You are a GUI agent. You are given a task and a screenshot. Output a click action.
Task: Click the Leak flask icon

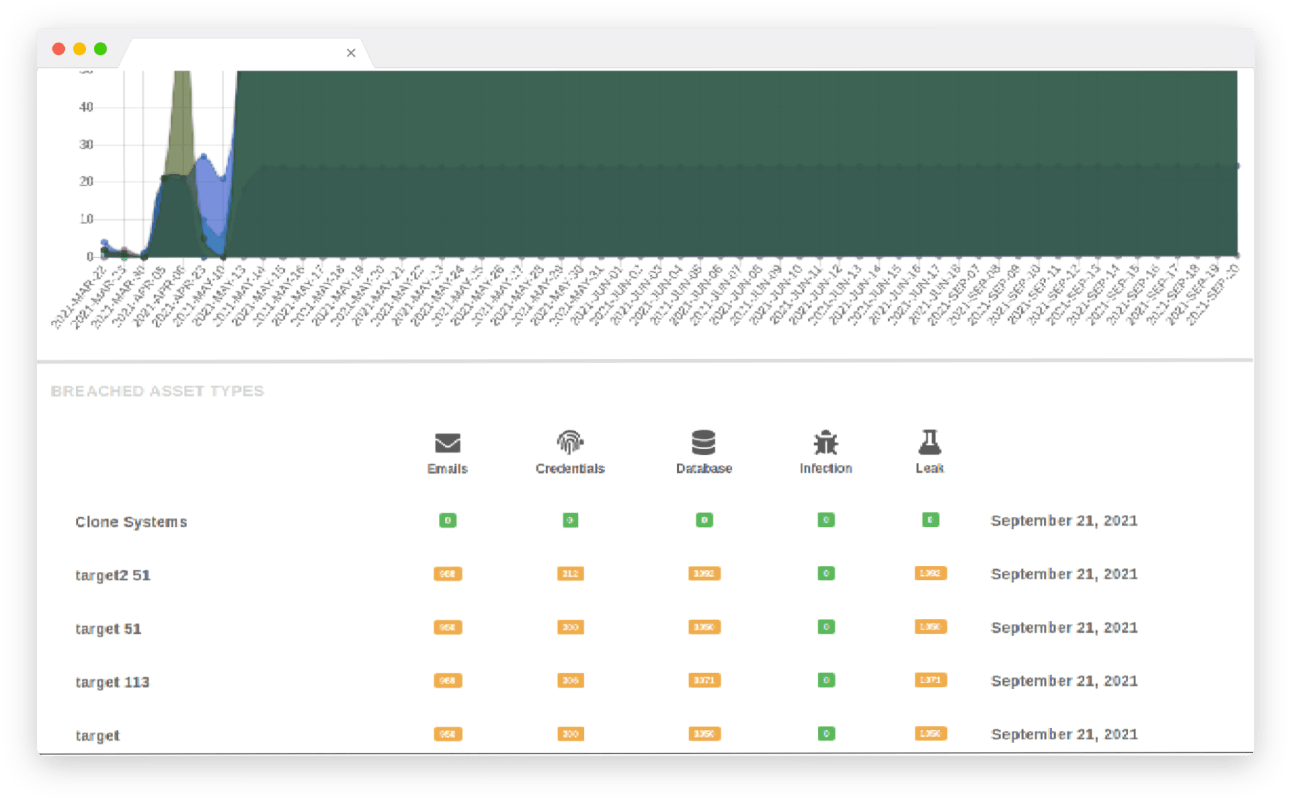930,442
